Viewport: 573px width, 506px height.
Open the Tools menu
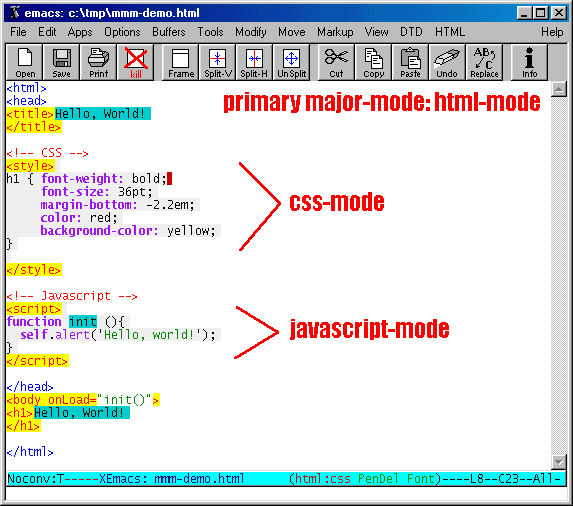pos(210,32)
